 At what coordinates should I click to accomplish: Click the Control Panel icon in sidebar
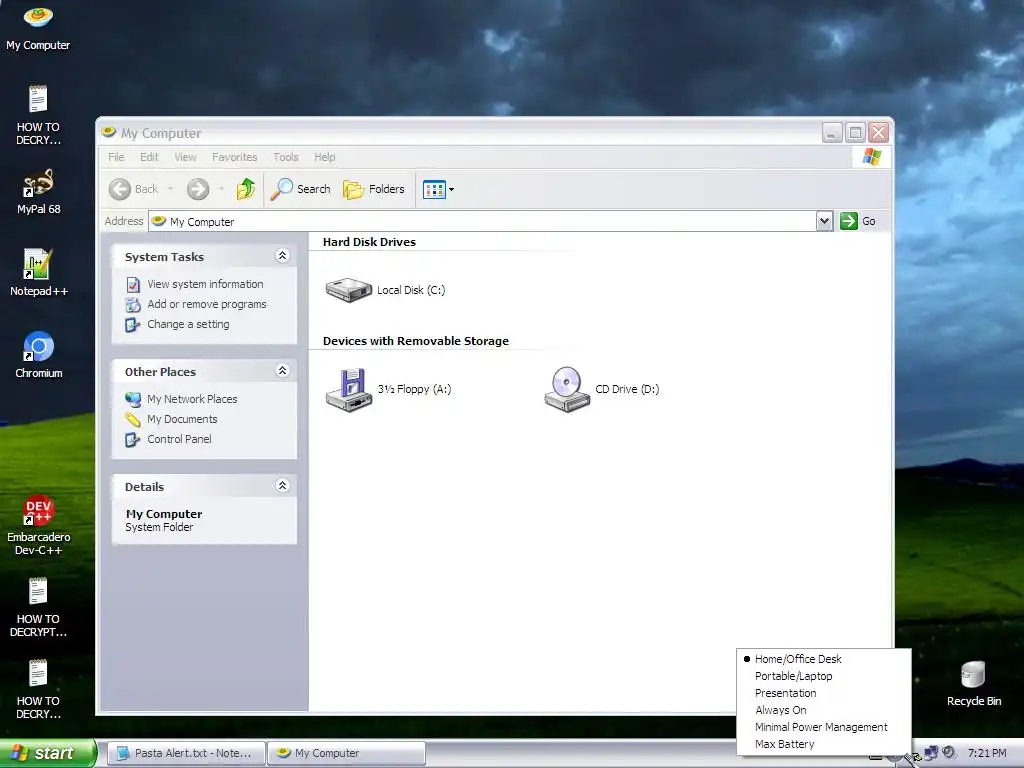point(133,440)
